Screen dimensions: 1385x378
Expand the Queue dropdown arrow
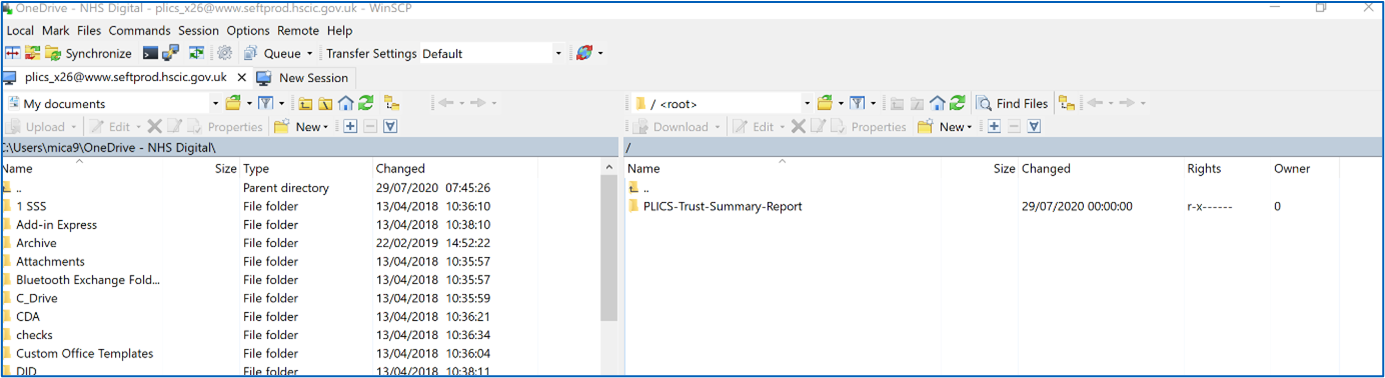coord(310,53)
